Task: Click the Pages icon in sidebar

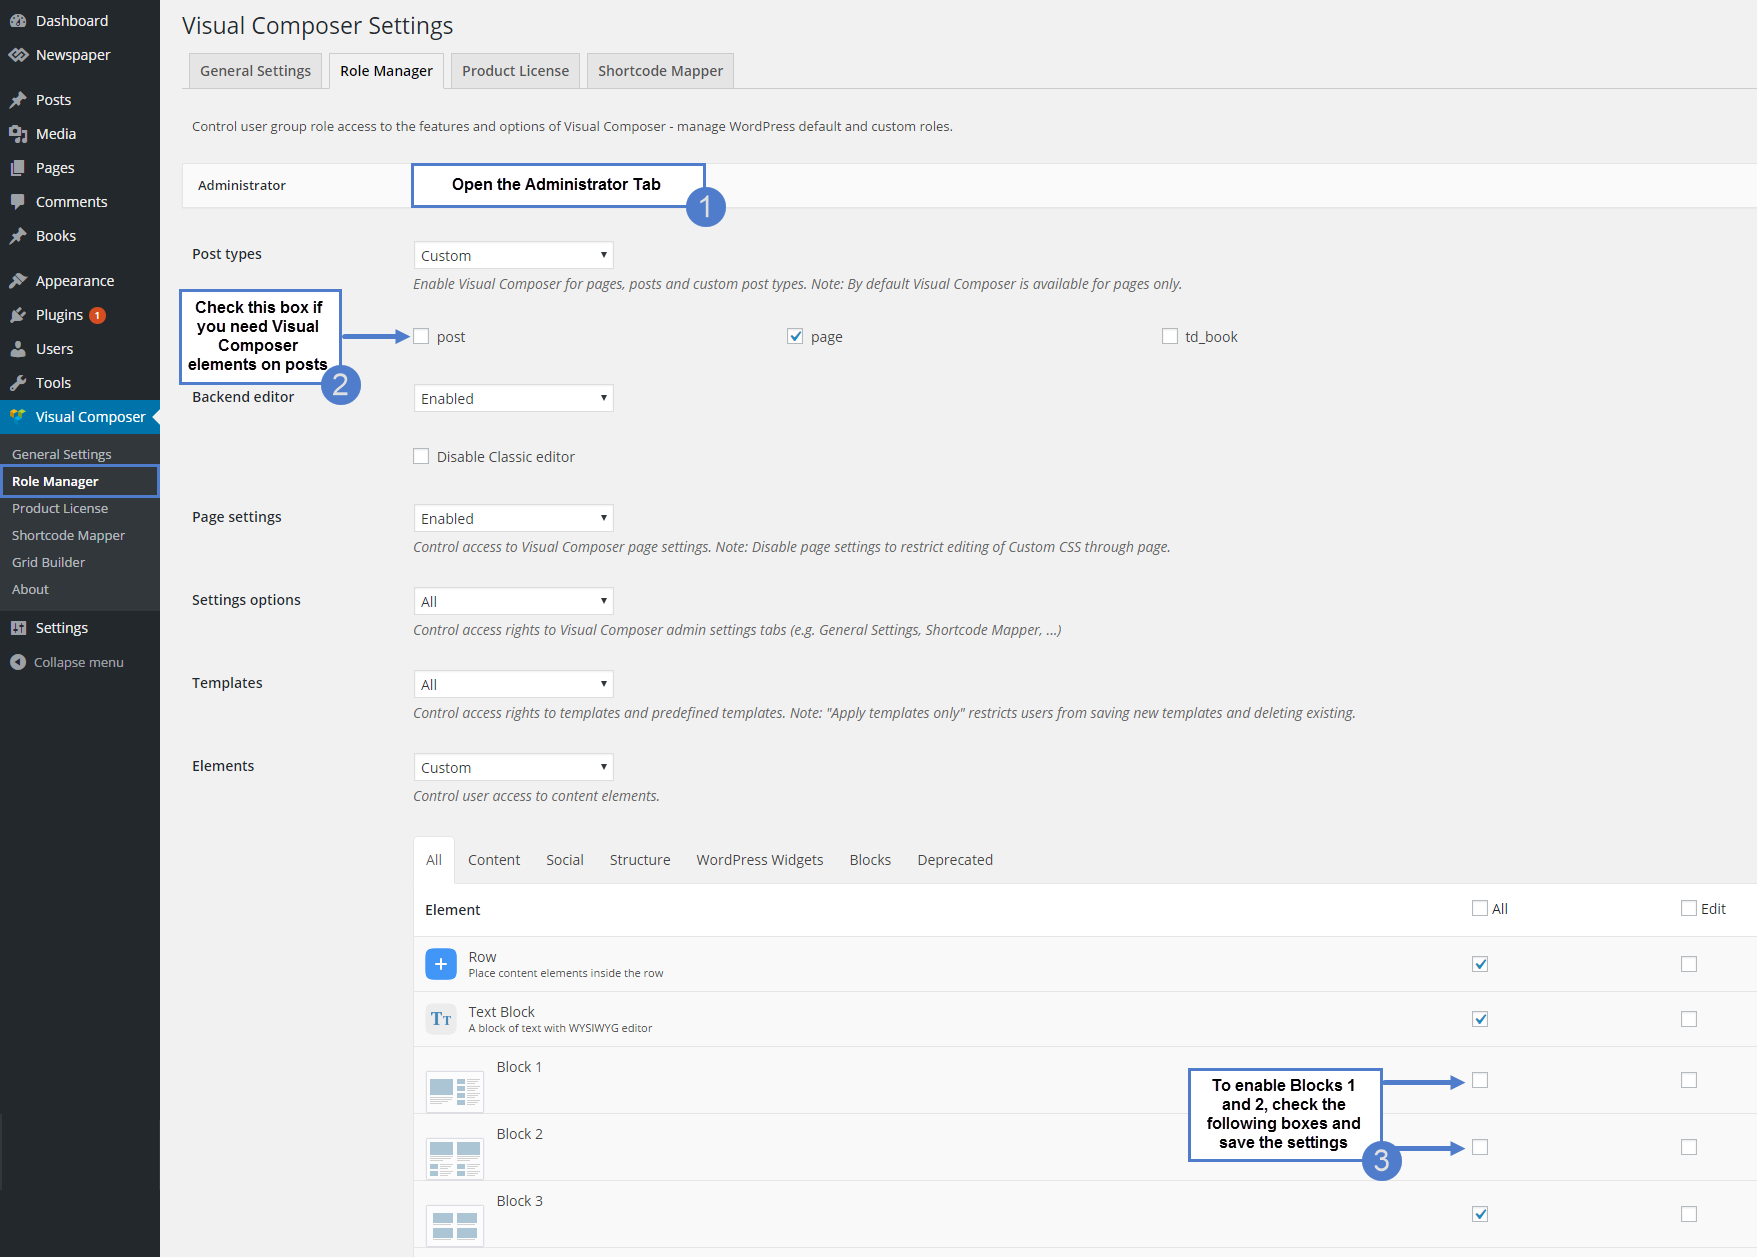Action: [x=18, y=168]
